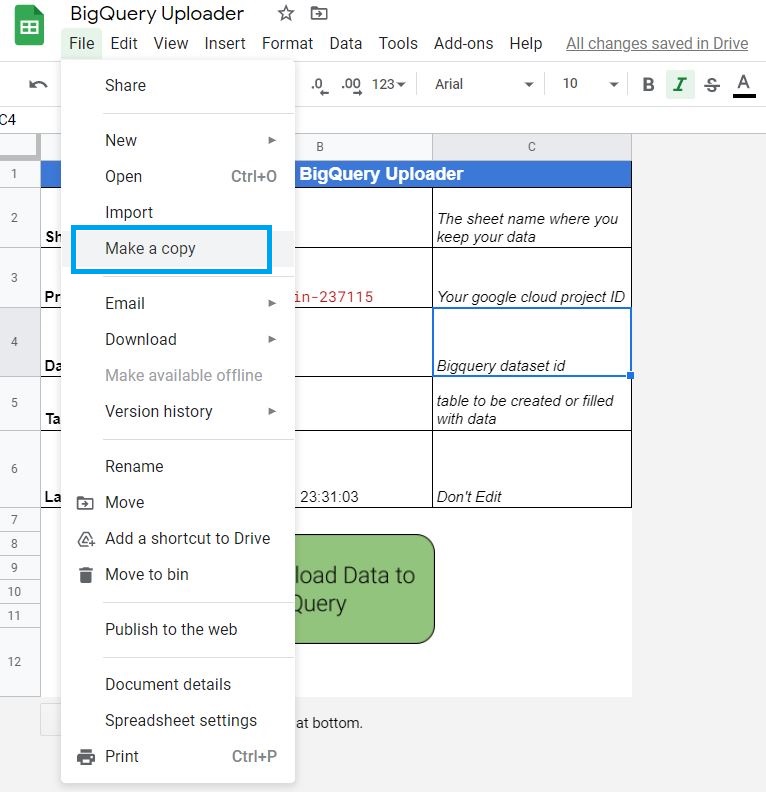The height and width of the screenshot is (792, 766).
Task: Choose Make a copy
Action: tap(178, 249)
